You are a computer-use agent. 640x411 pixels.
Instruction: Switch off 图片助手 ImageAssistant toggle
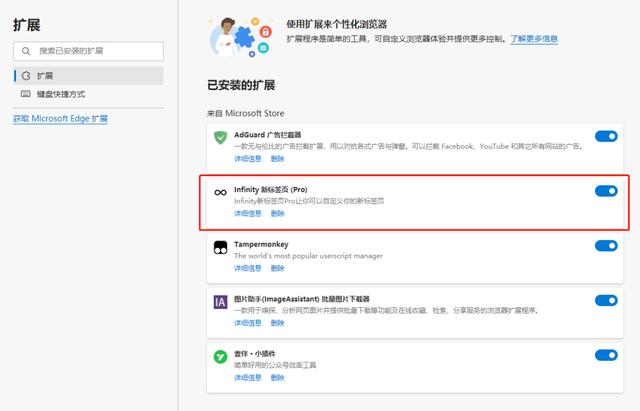tap(606, 300)
